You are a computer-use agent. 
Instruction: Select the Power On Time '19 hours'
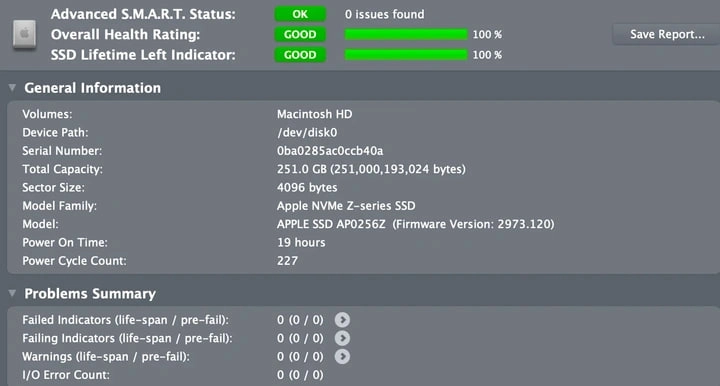pyautogui.click(x=301, y=243)
